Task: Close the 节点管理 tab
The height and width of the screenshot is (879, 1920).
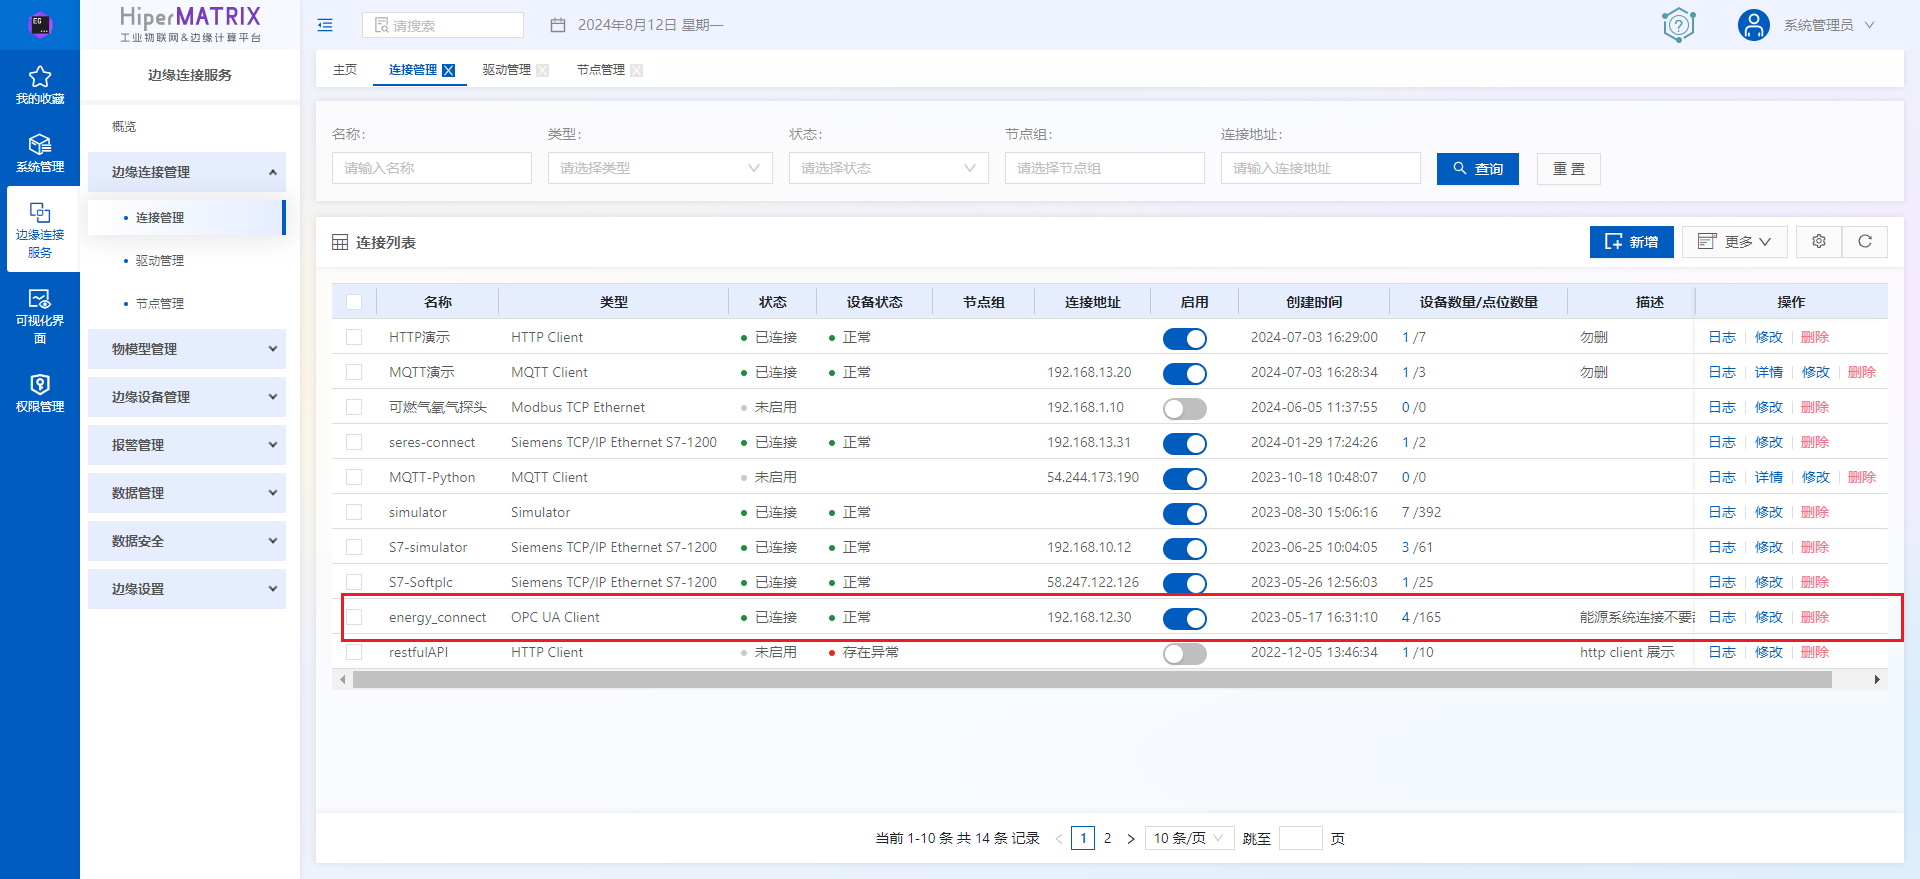Action: click(637, 70)
